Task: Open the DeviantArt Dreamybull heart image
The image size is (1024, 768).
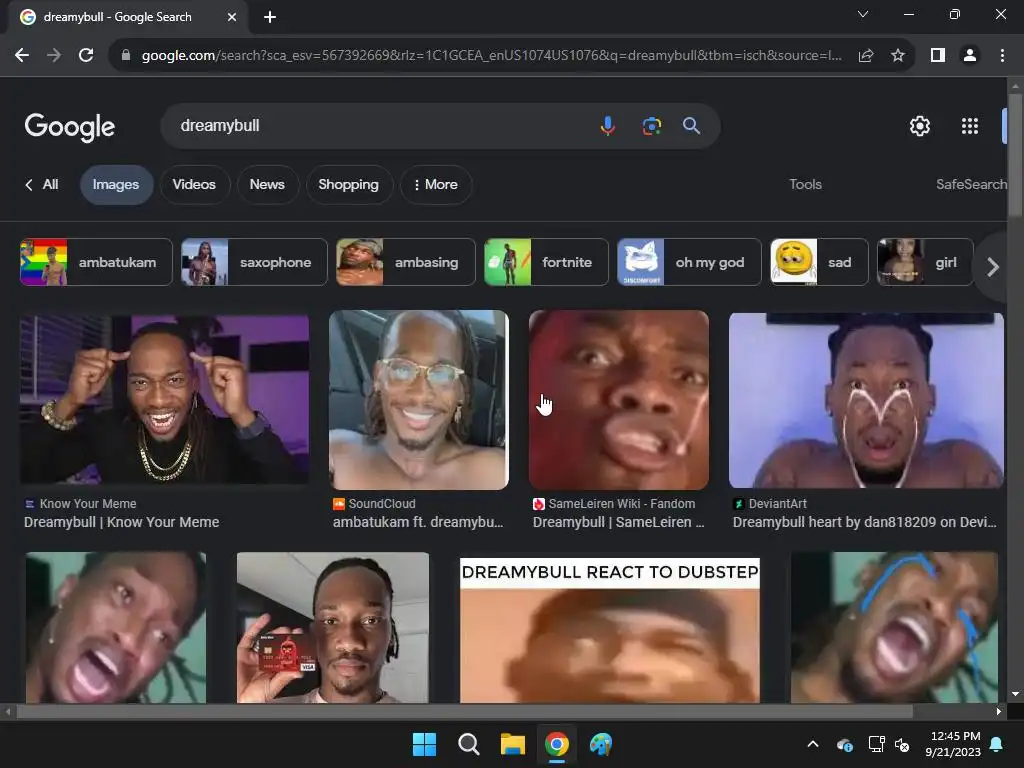Action: coord(866,400)
